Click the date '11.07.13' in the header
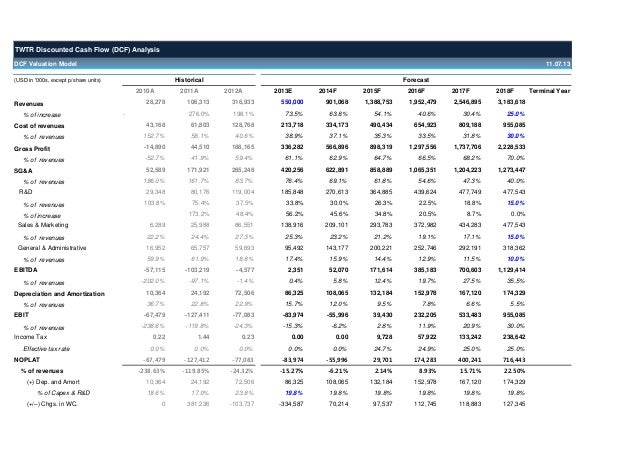 tap(558, 64)
